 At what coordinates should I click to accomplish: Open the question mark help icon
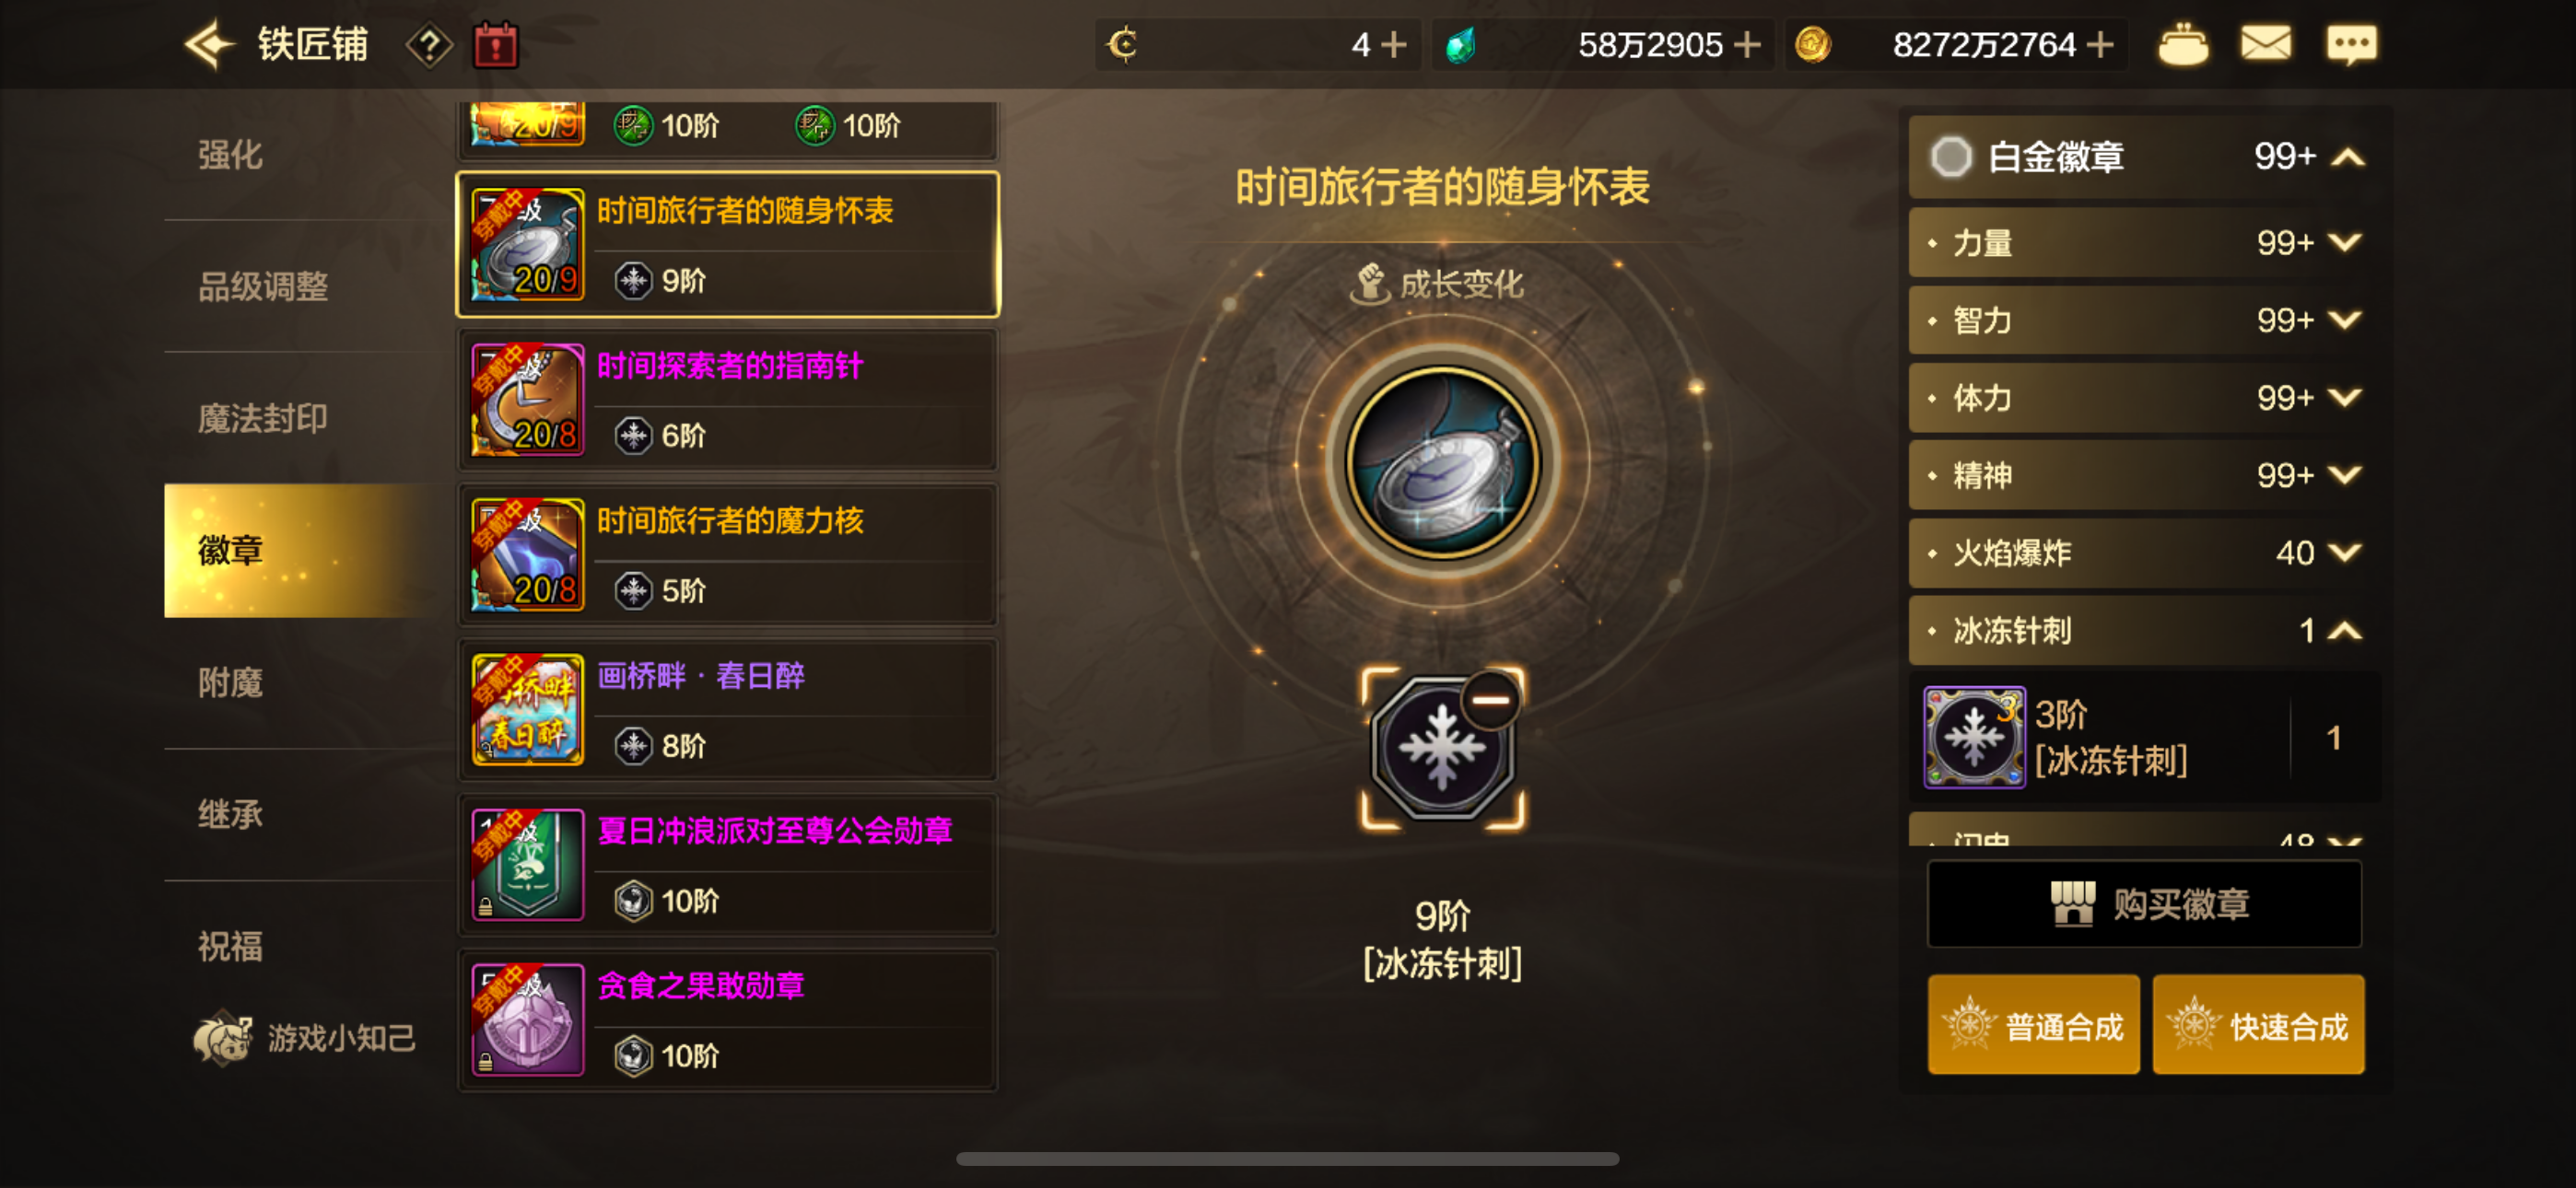coord(429,45)
